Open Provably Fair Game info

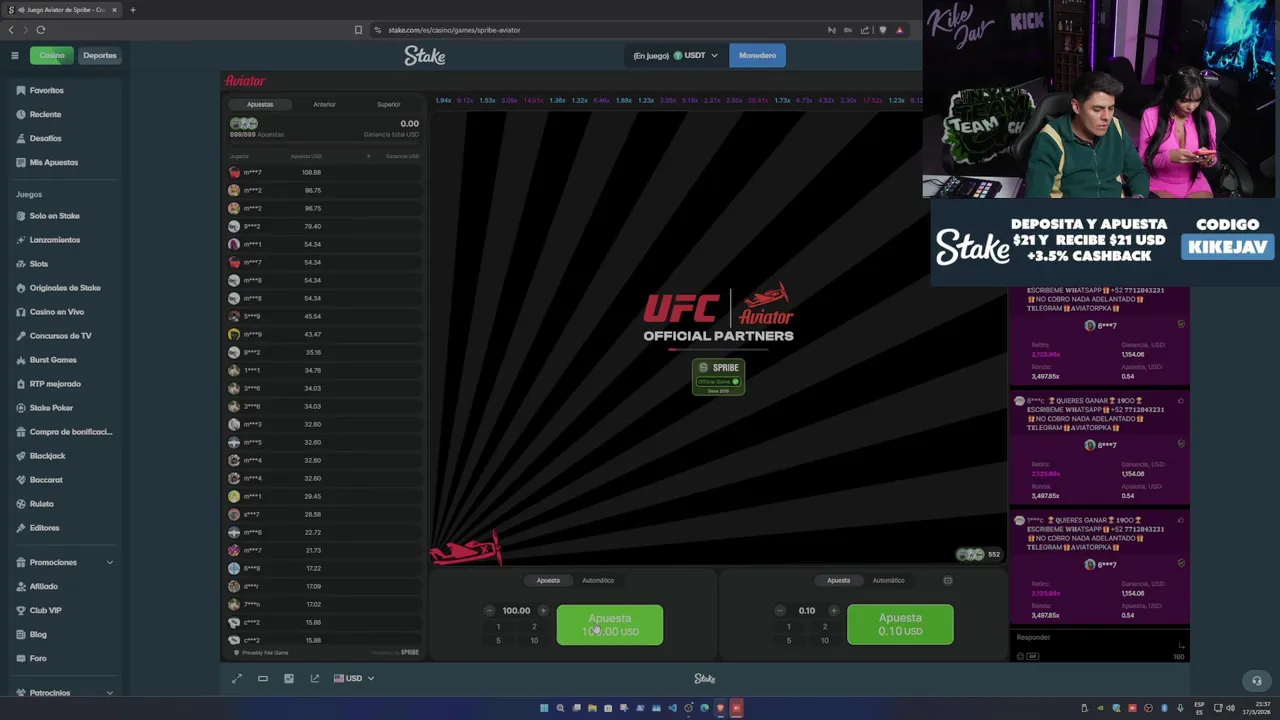[x=261, y=653]
